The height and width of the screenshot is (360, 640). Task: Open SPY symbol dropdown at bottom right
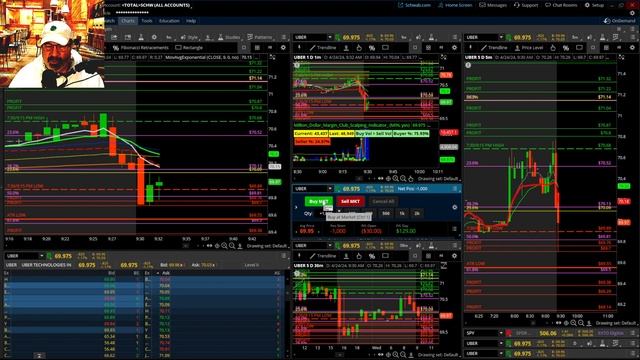(x=501, y=333)
